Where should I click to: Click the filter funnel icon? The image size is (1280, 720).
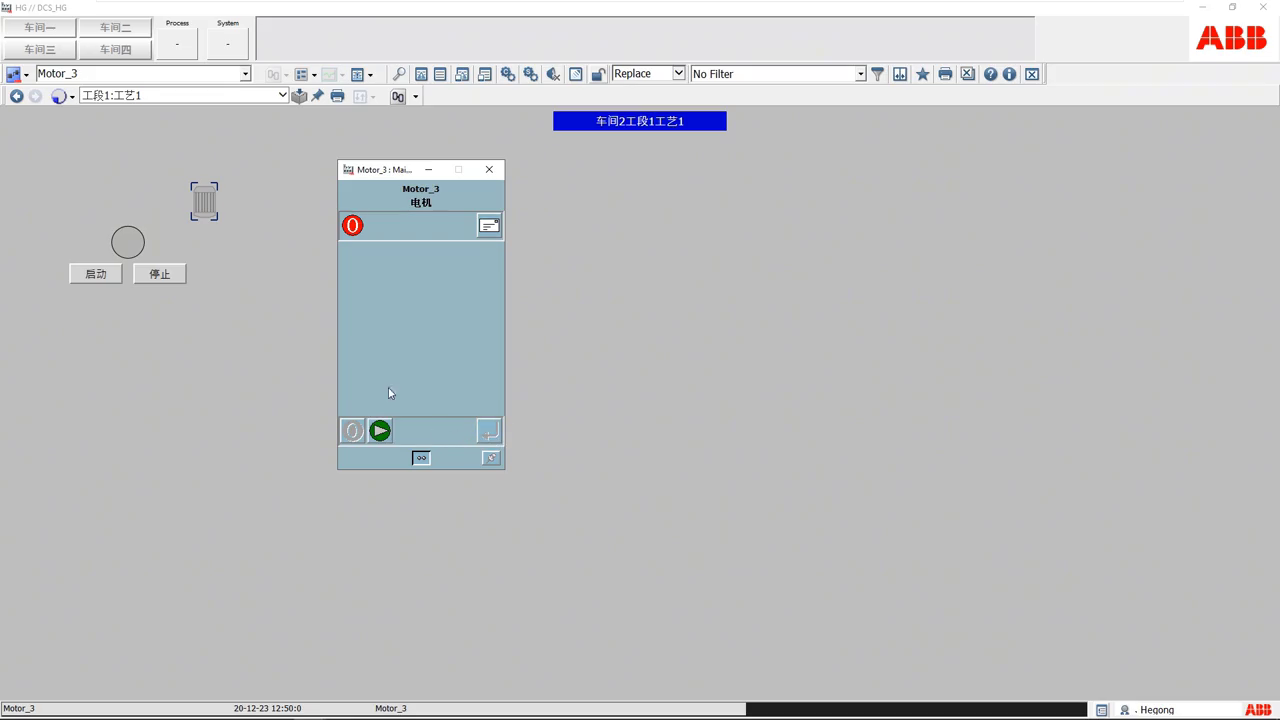click(x=877, y=74)
